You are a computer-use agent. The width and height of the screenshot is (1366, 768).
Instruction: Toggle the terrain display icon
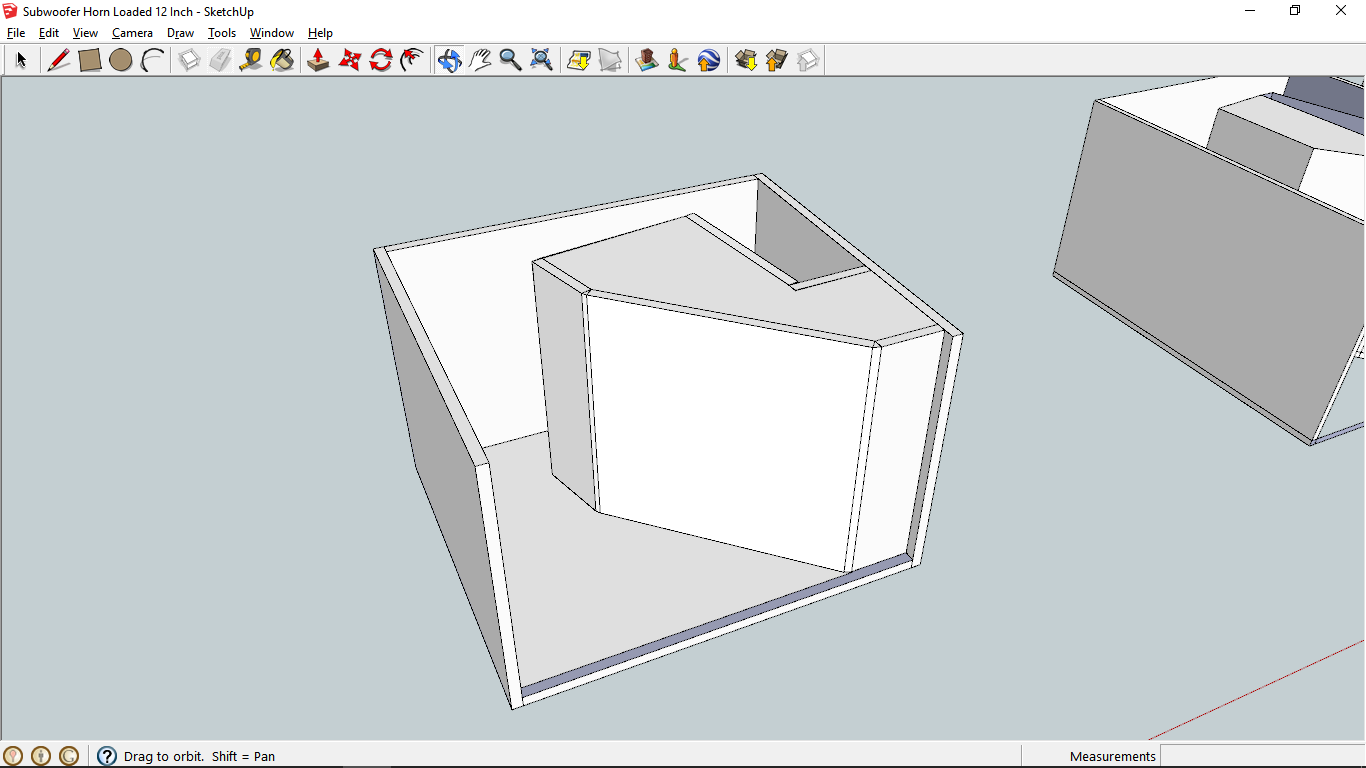(x=609, y=60)
